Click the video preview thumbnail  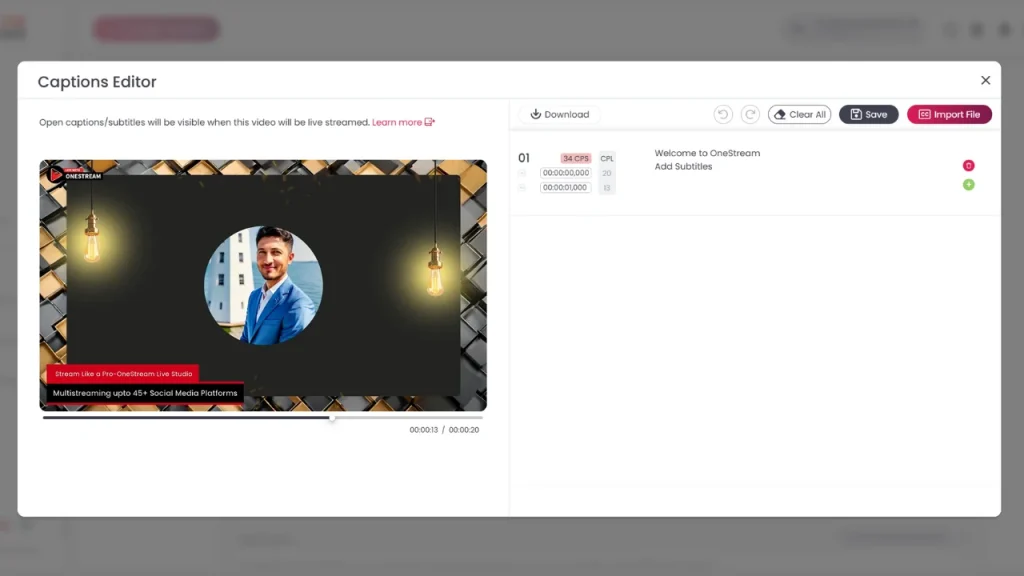263,285
